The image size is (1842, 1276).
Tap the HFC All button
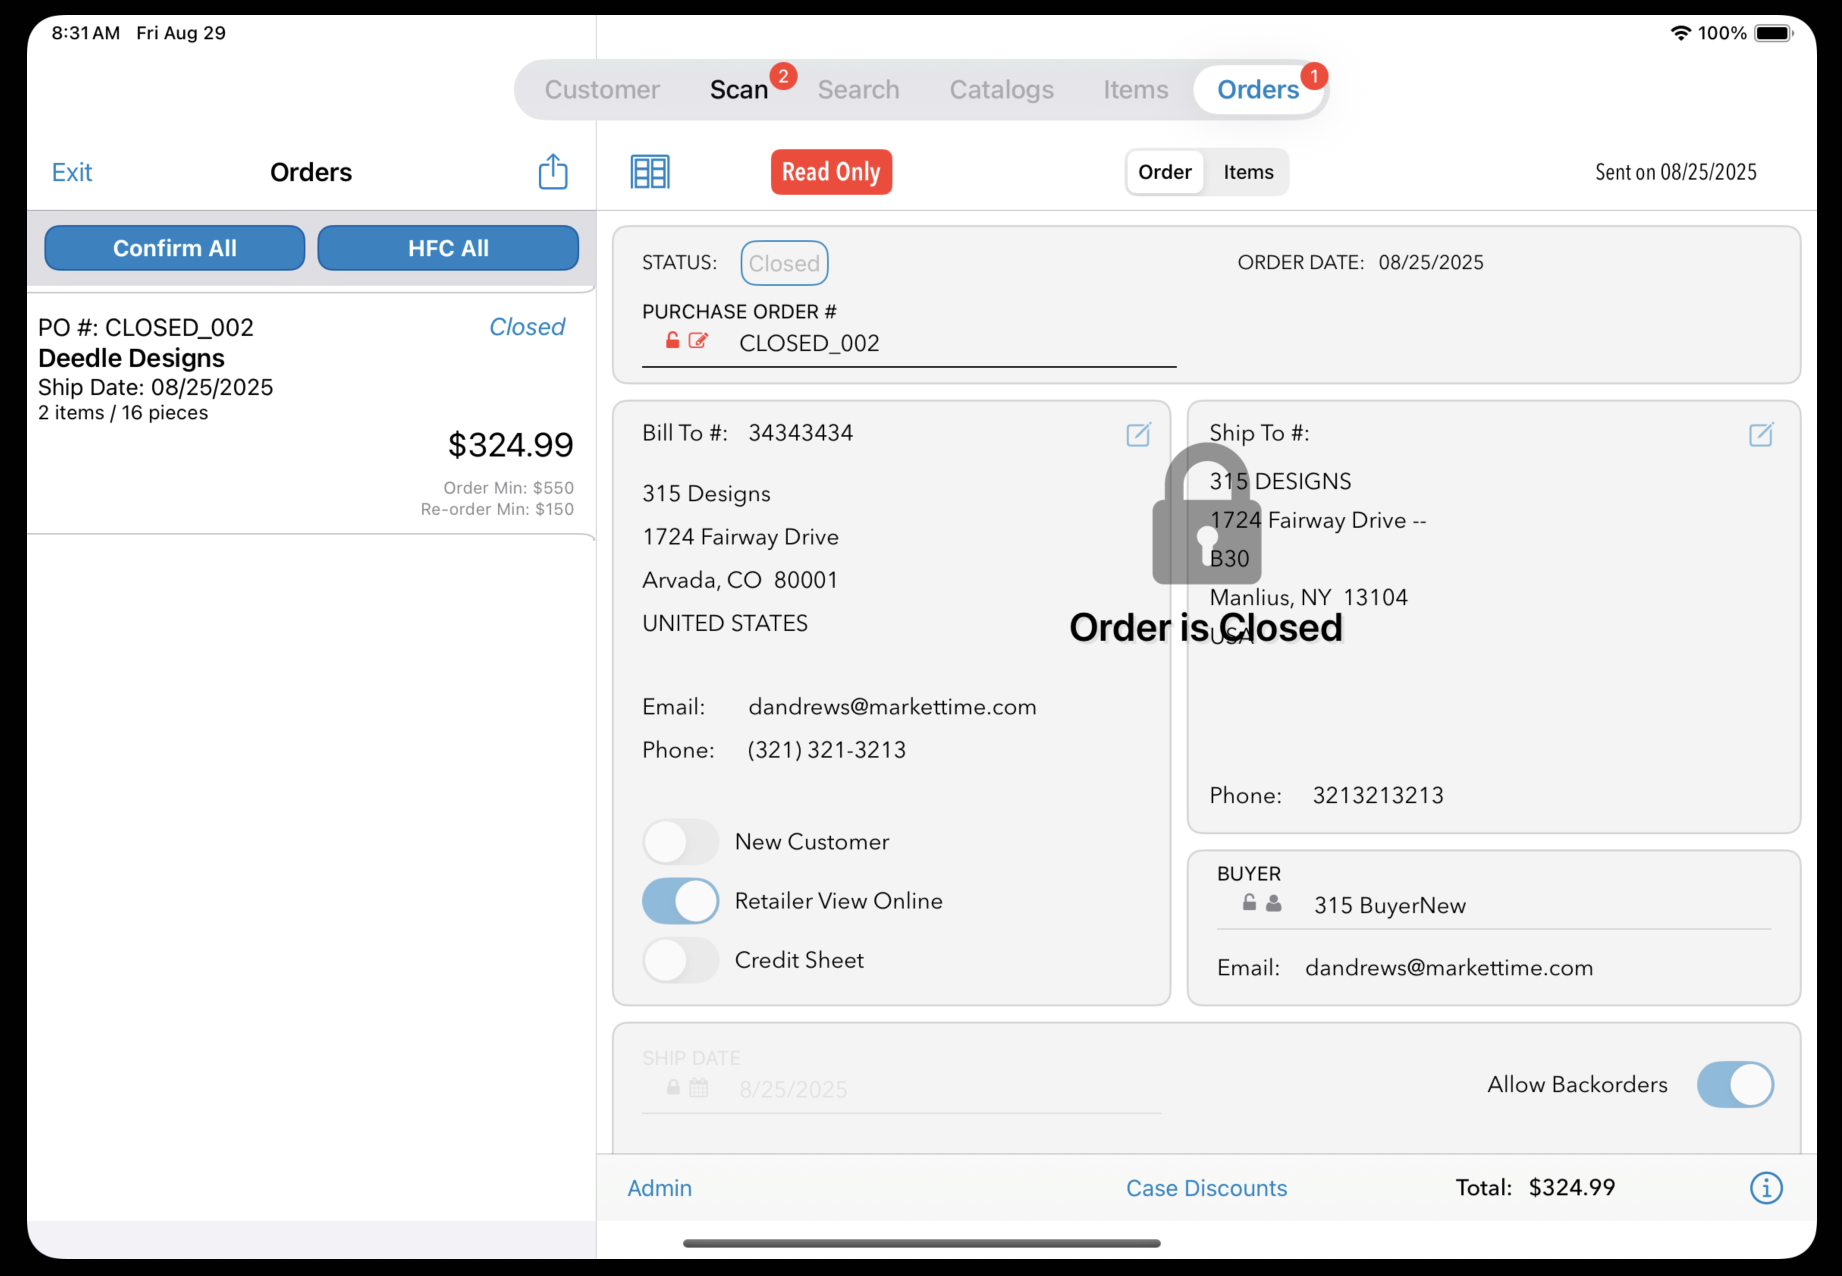[448, 248]
